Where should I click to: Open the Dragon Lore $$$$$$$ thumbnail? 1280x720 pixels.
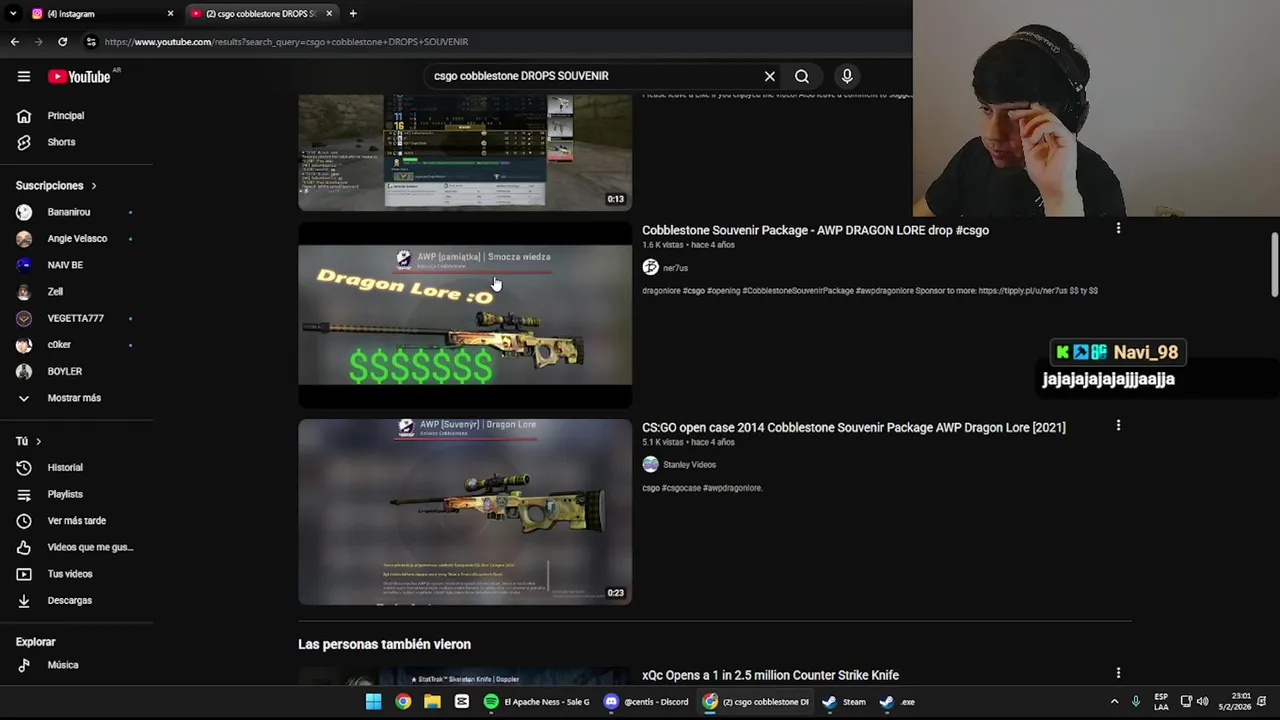[x=465, y=315]
